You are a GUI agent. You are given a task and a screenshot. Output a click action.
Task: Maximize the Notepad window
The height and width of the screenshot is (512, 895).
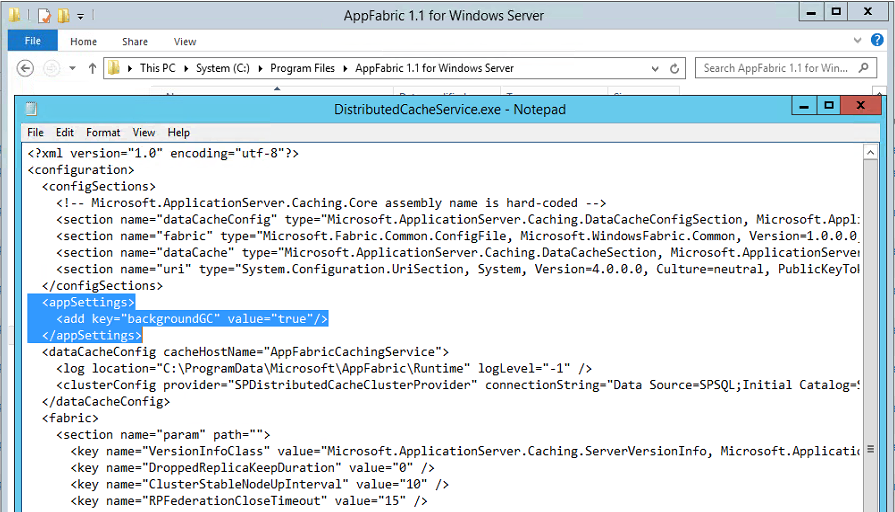[x=829, y=106]
